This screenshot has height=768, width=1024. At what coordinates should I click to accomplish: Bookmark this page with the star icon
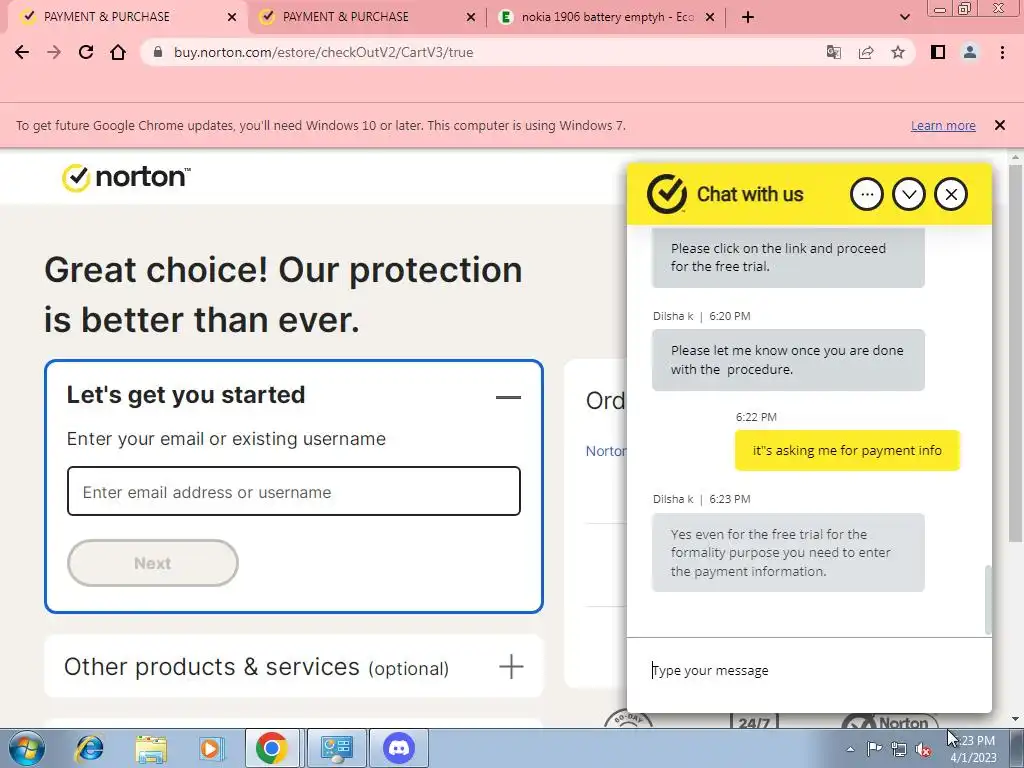click(898, 52)
